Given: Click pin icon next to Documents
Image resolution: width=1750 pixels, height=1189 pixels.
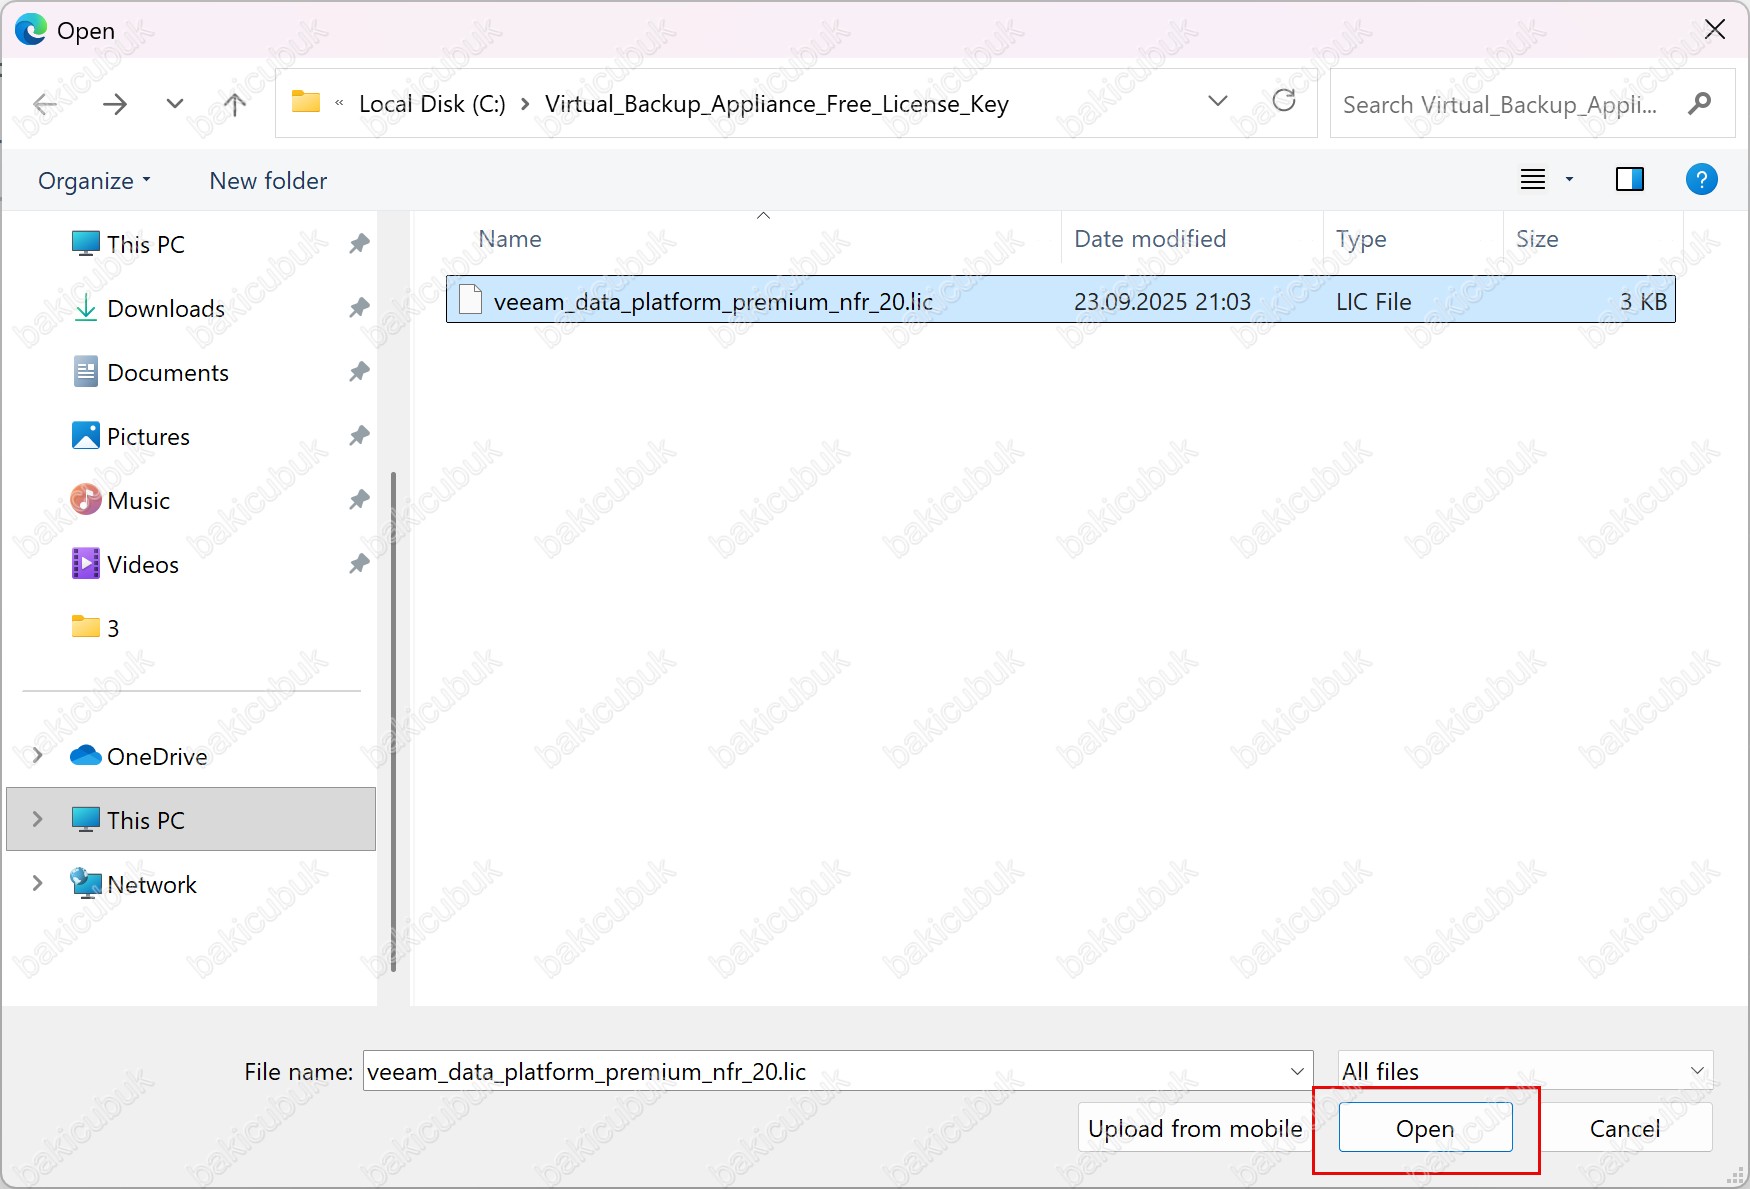Looking at the screenshot, I should point(359,372).
